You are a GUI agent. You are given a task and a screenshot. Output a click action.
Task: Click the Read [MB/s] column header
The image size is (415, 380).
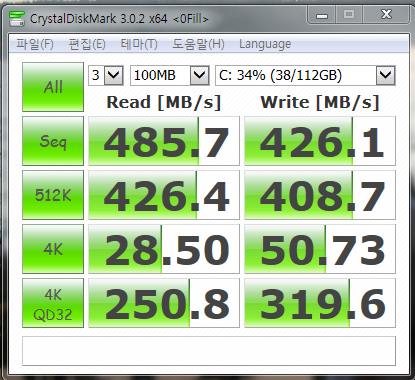click(164, 102)
